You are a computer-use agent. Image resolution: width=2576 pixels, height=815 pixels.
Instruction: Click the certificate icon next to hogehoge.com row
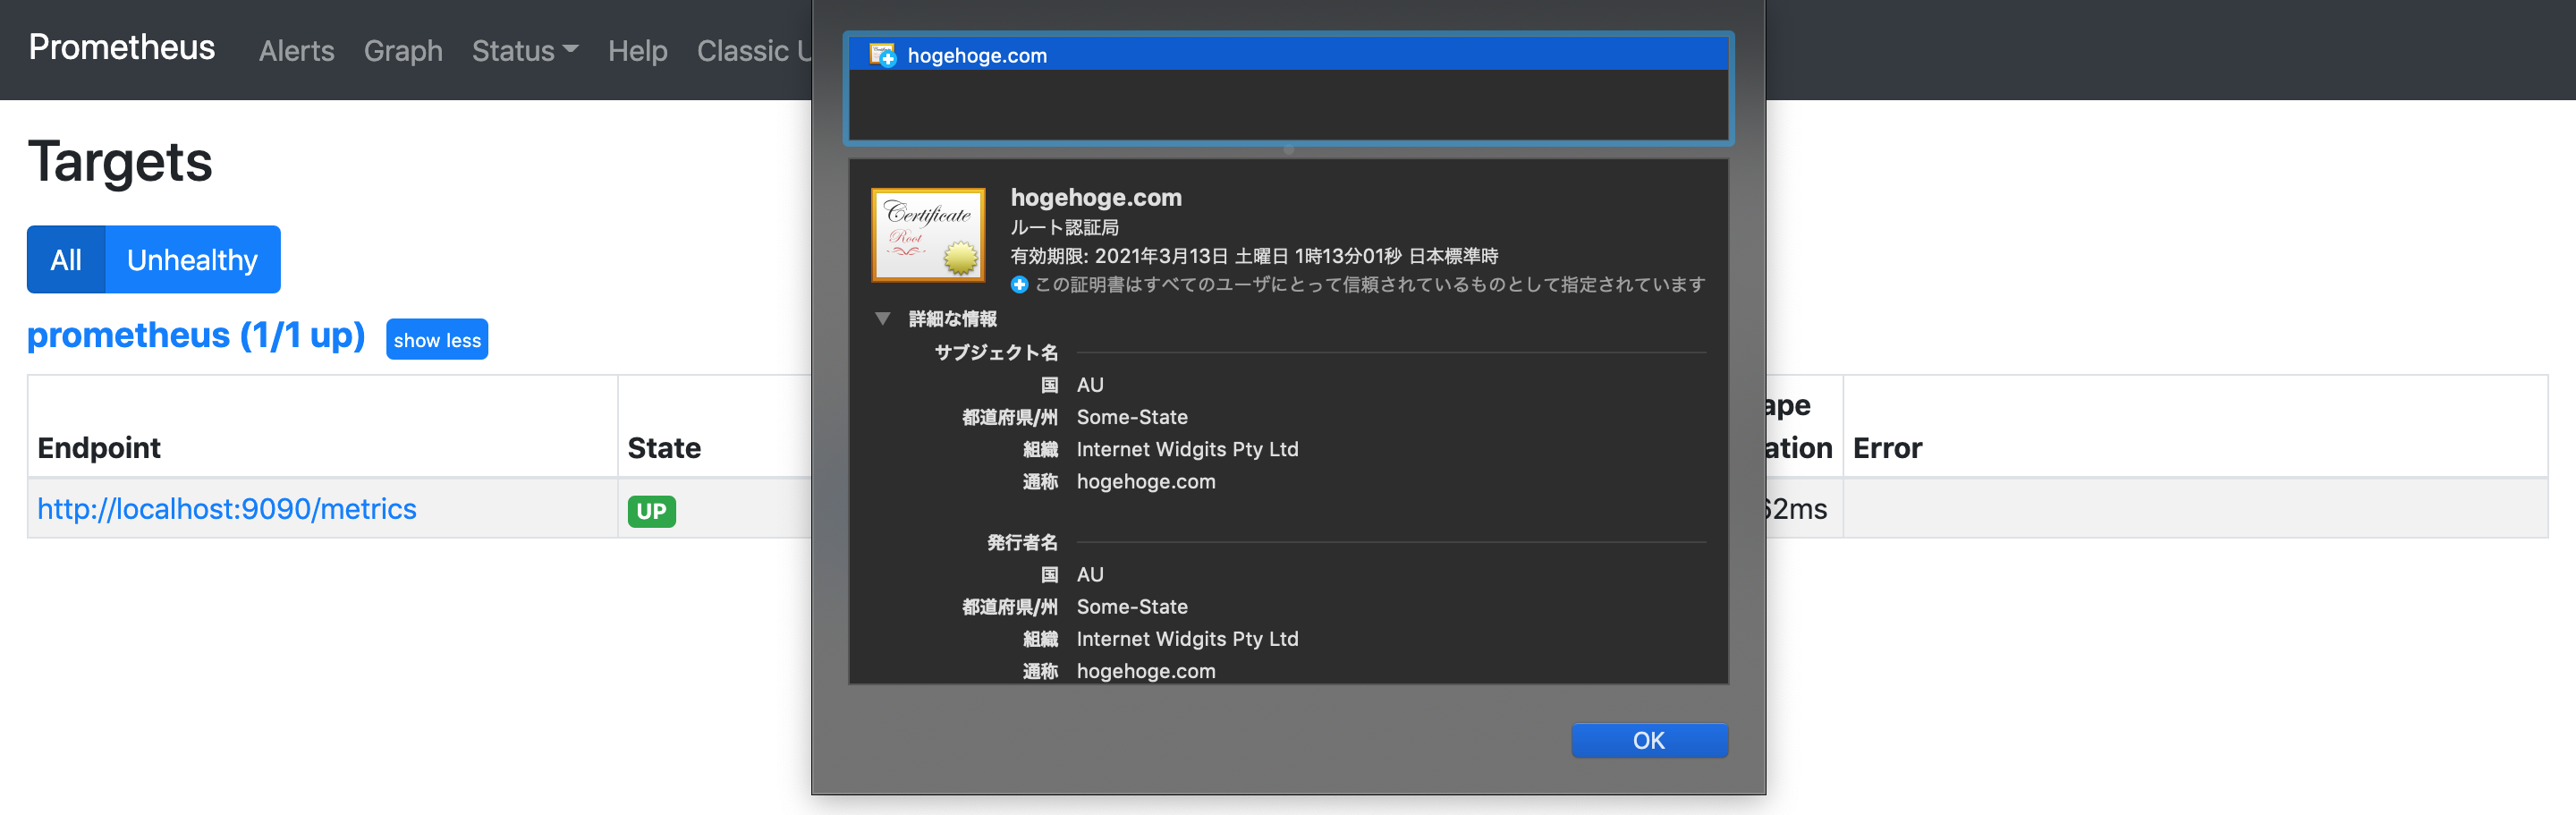[882, 55]
